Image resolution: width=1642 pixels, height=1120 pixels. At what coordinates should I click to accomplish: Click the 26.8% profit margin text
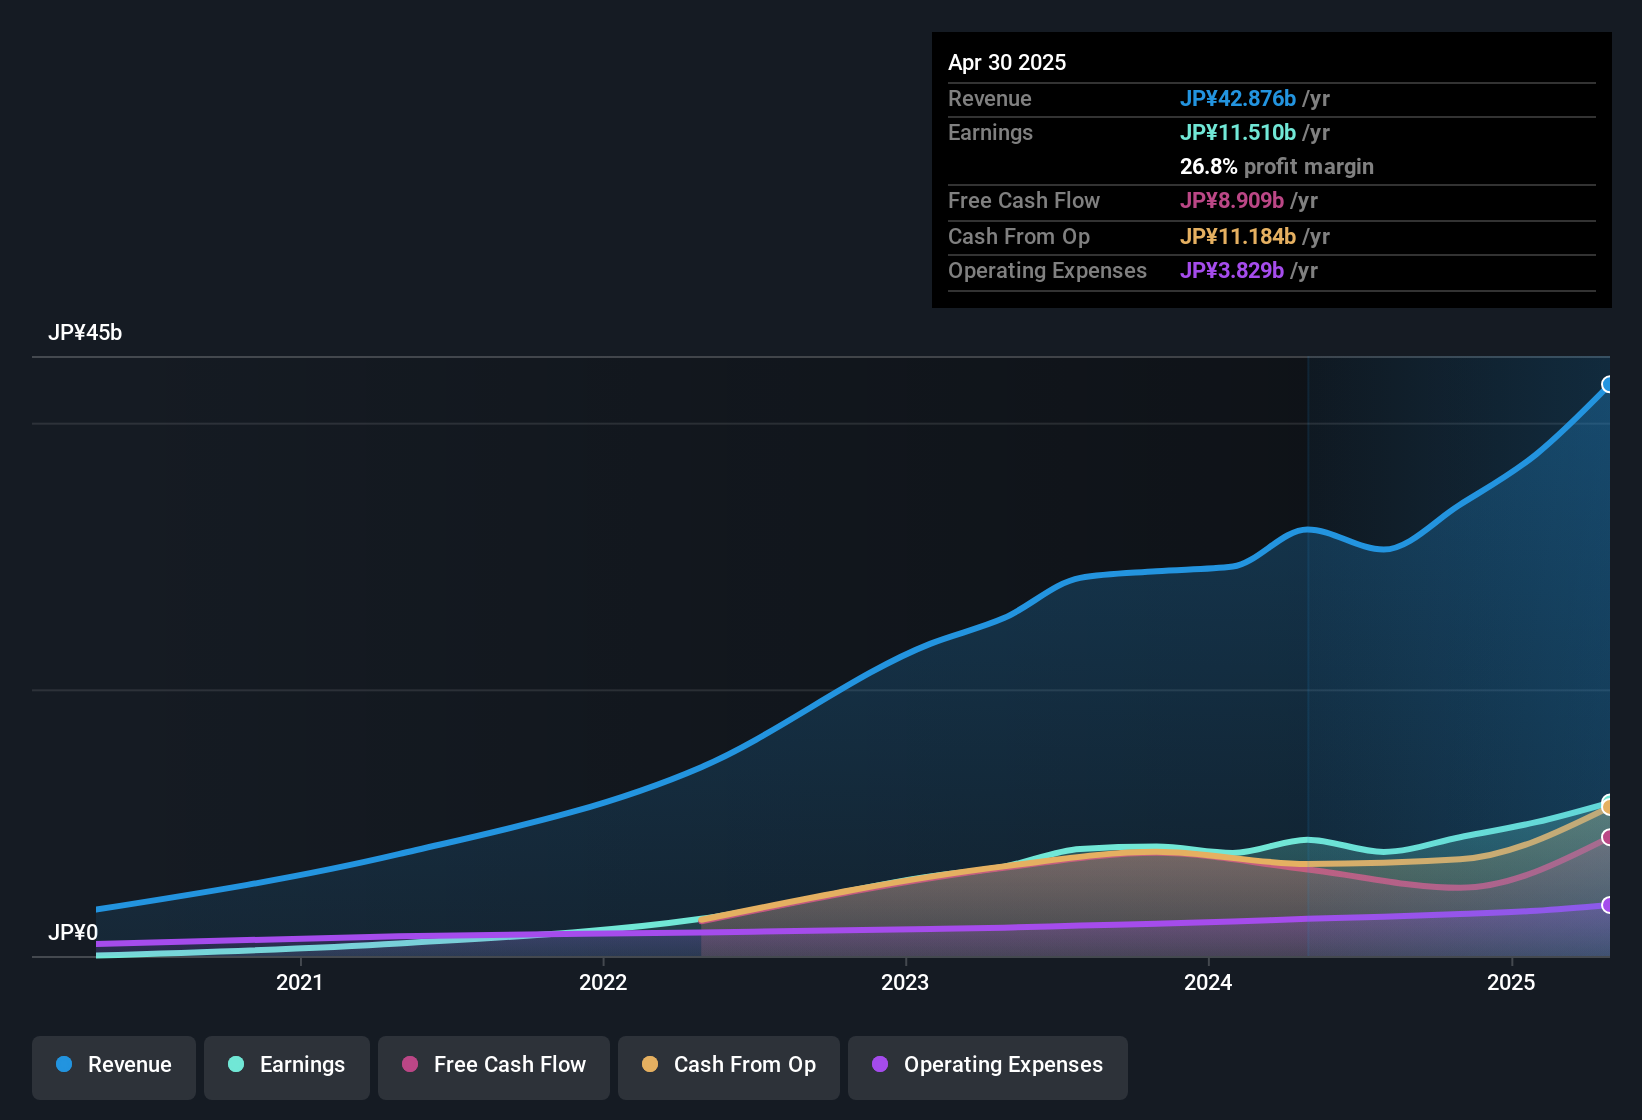[x=1277, y=166]
